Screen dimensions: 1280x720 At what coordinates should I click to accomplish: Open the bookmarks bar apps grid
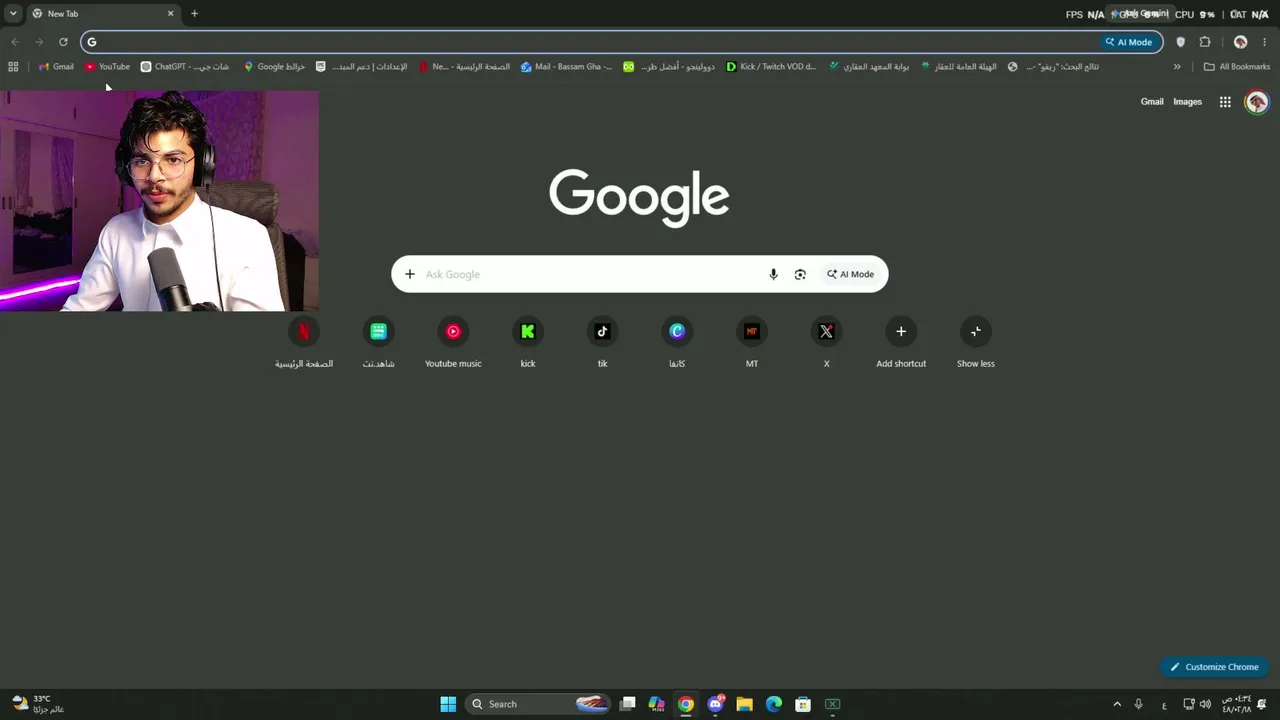[x=13, y=67]
